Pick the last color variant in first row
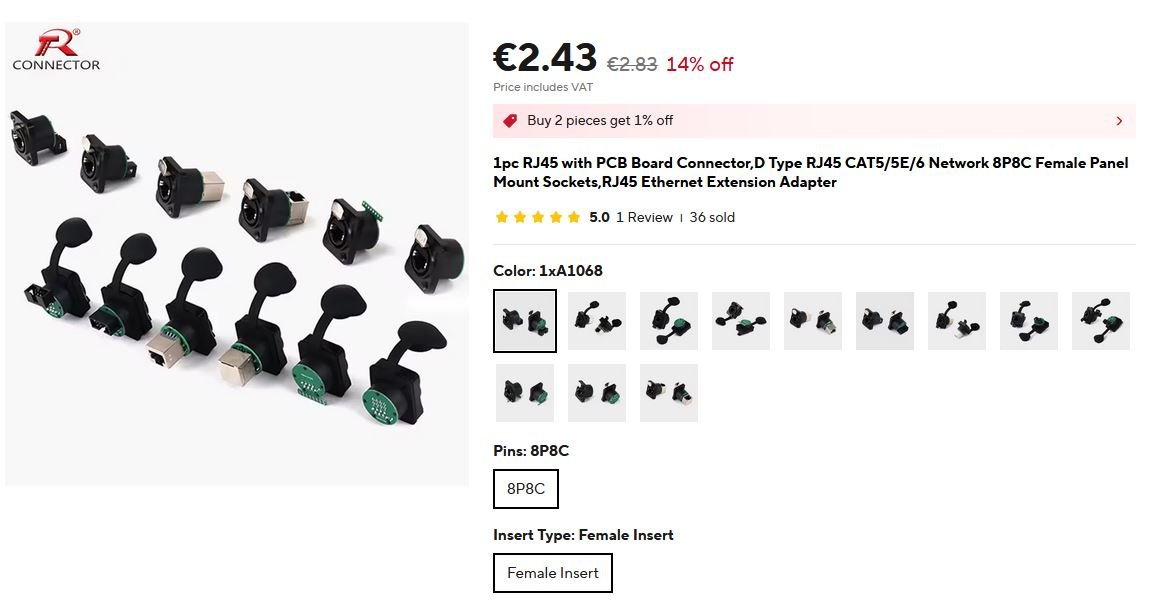Image resolution: width=1152 pixels, height=610 pixels. pos(1101,321)
